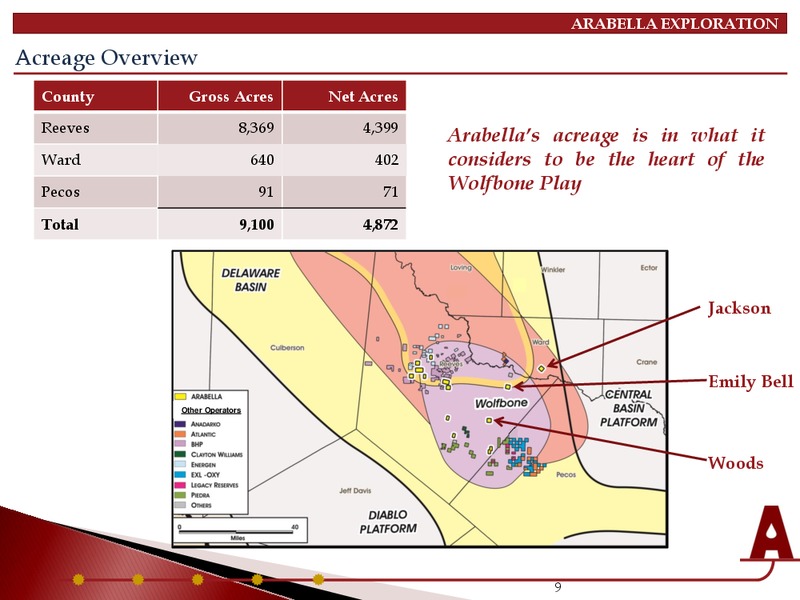Click the 'Winkler' county label on map
The width and height of the screenshot is (800, 600).
553,270
